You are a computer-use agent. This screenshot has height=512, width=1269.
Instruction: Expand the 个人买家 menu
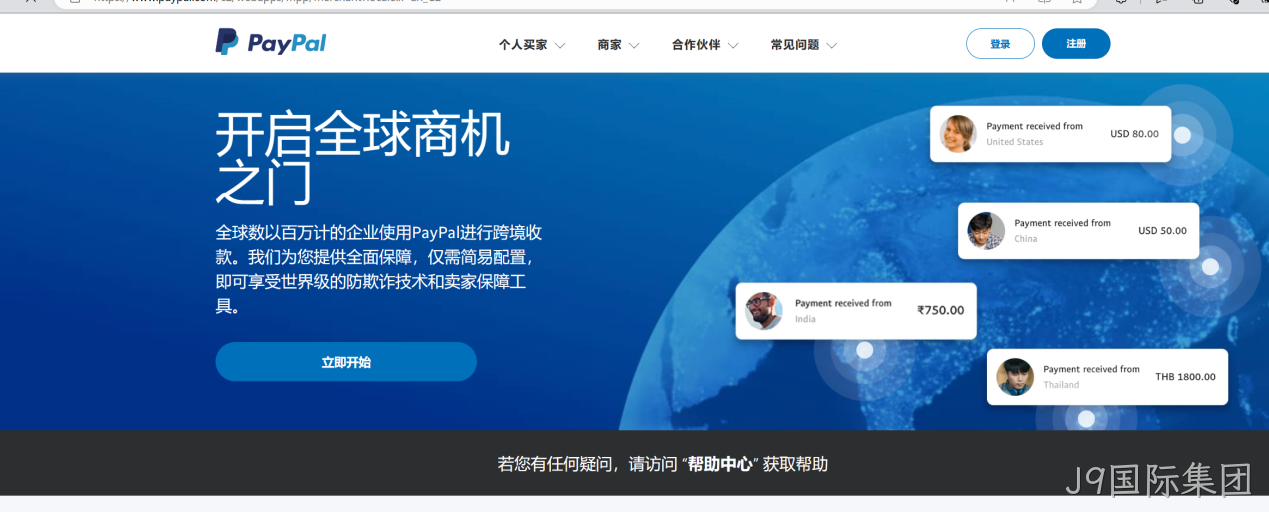point(532,45)
